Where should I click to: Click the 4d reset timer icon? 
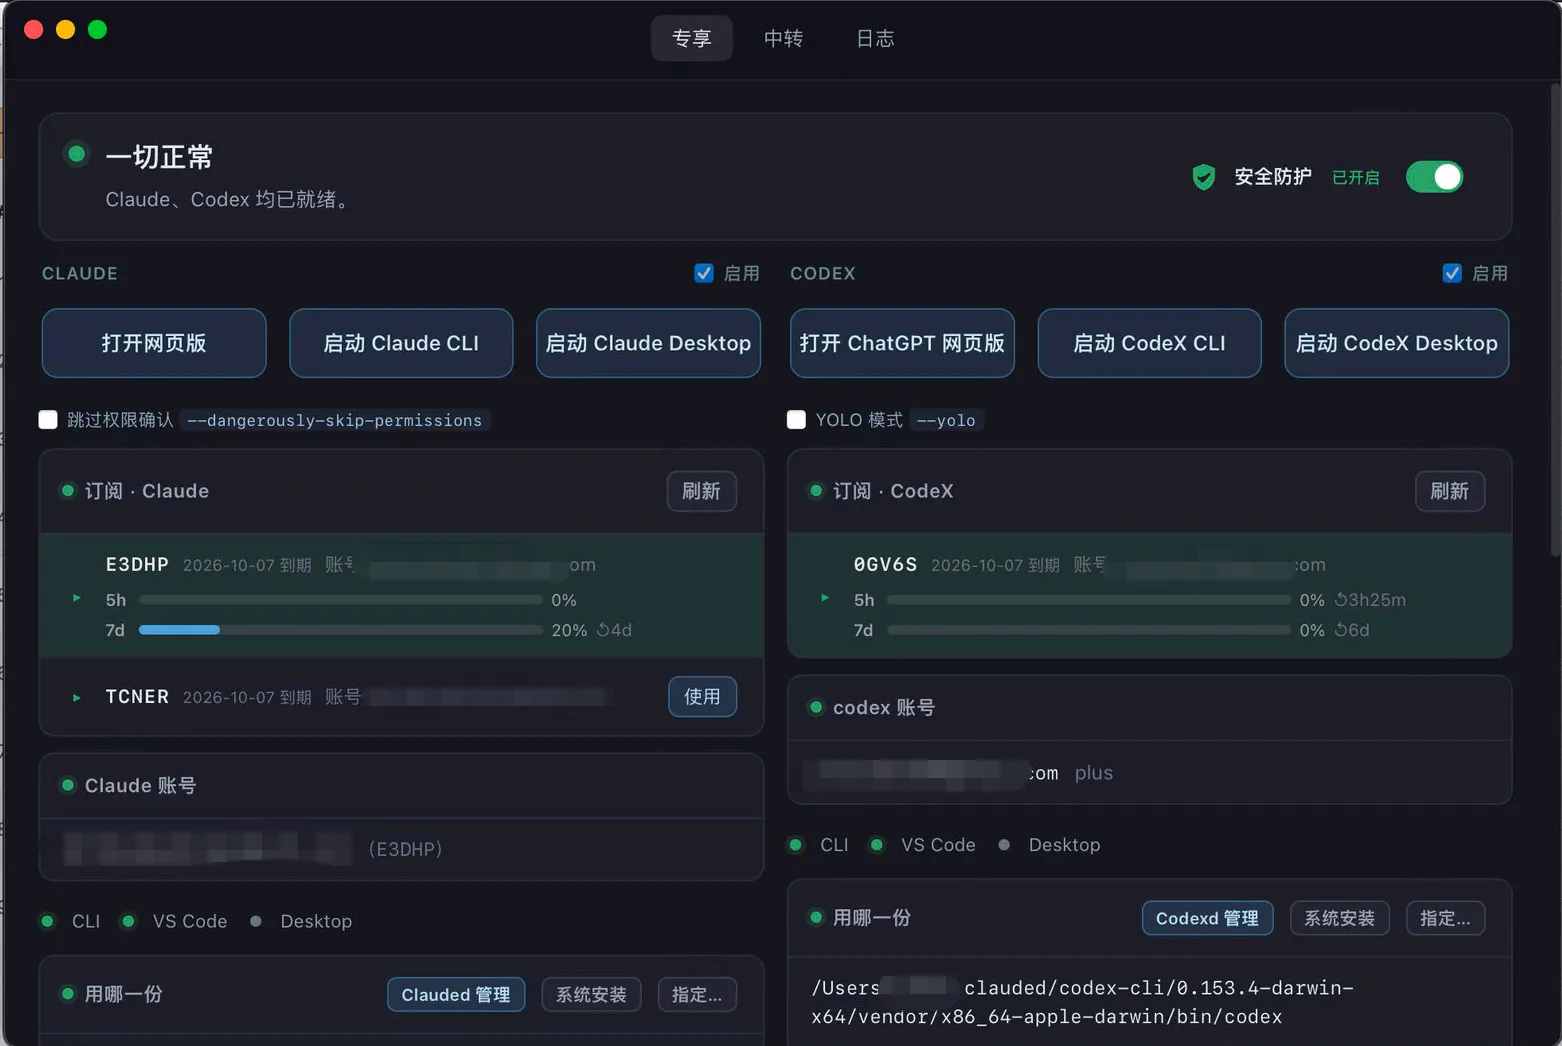(603, 630)
